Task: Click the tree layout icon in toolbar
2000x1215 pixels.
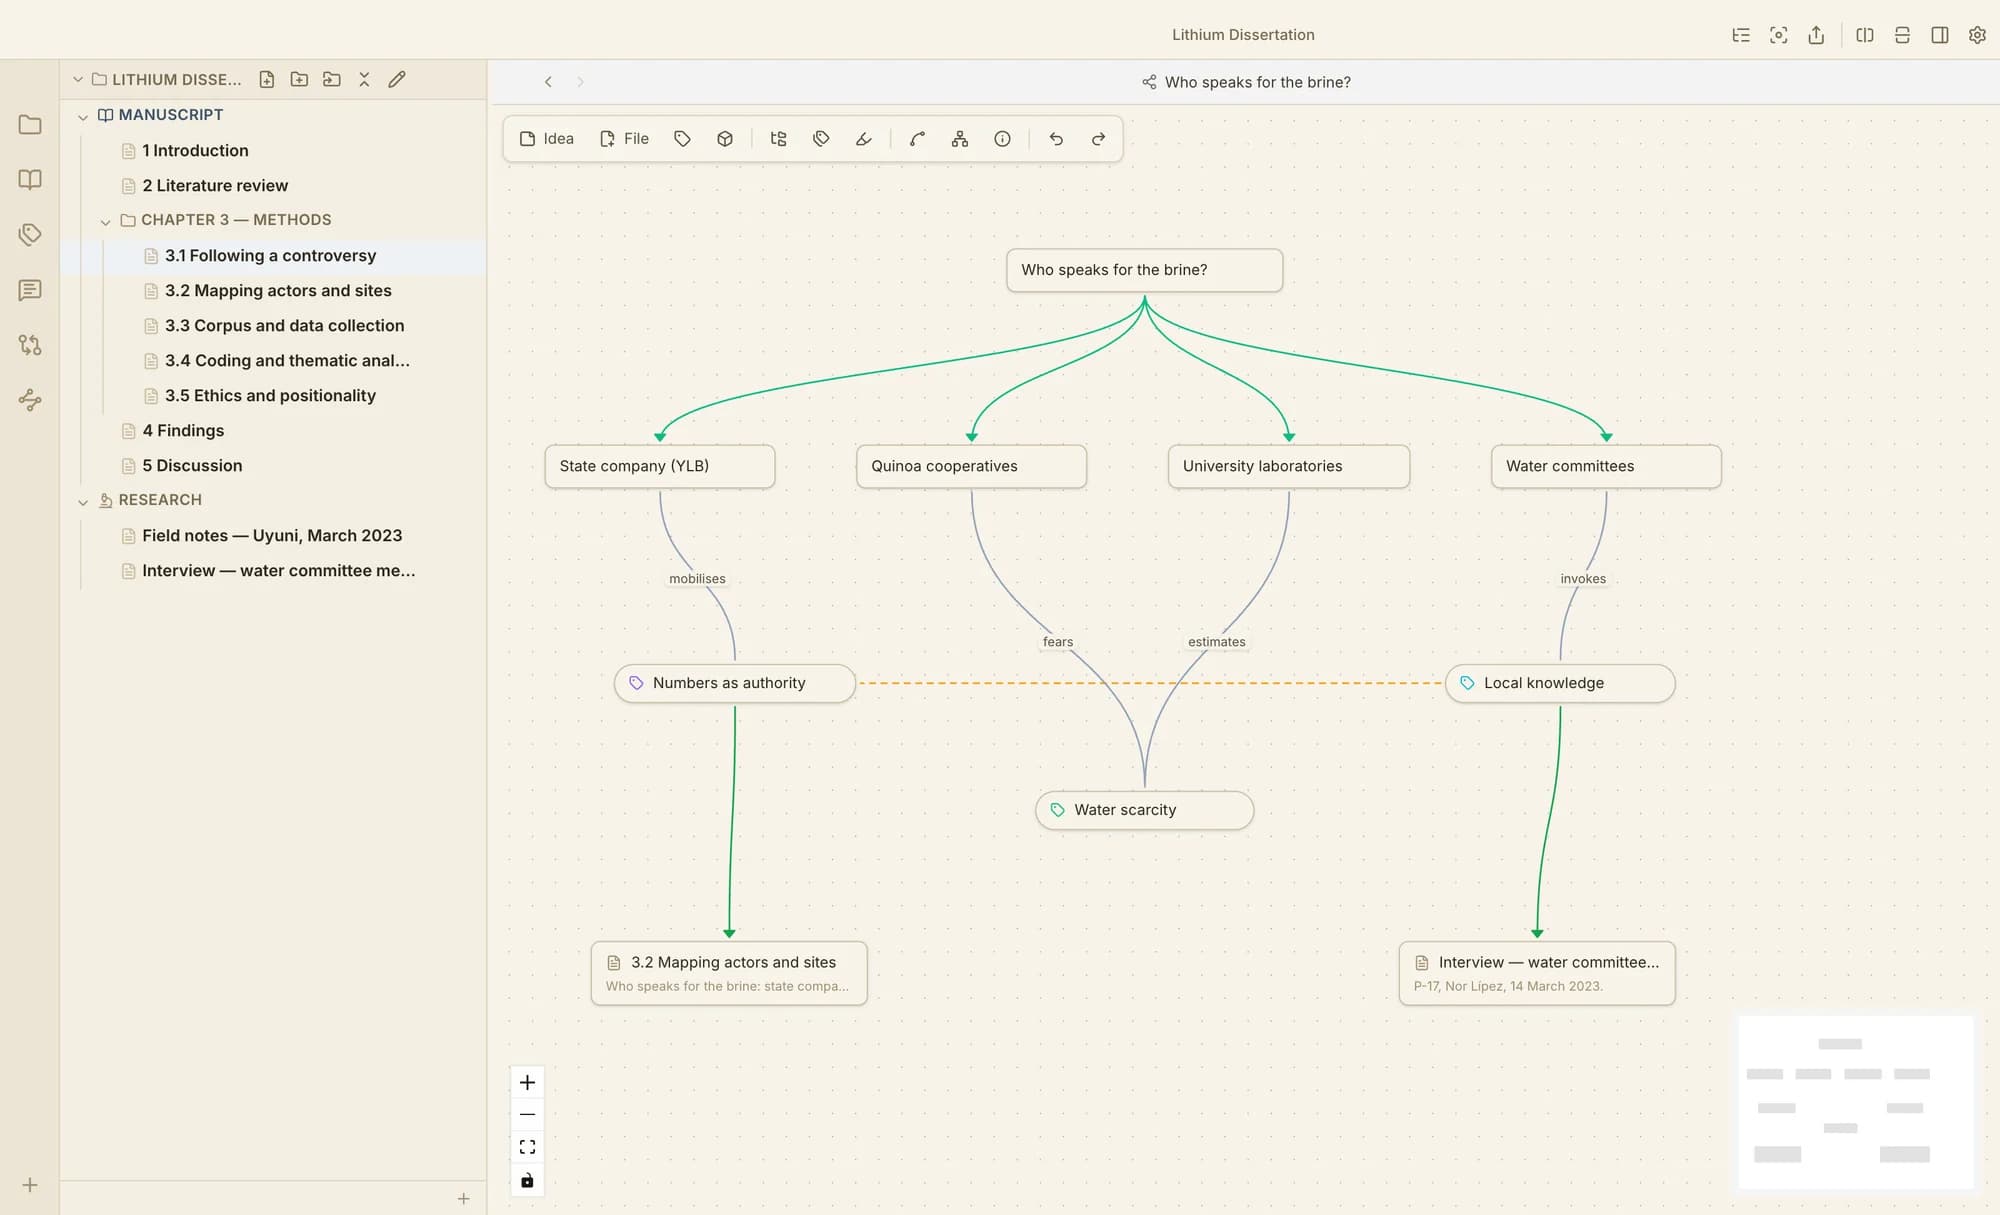Action: click(x=778, y=139)
